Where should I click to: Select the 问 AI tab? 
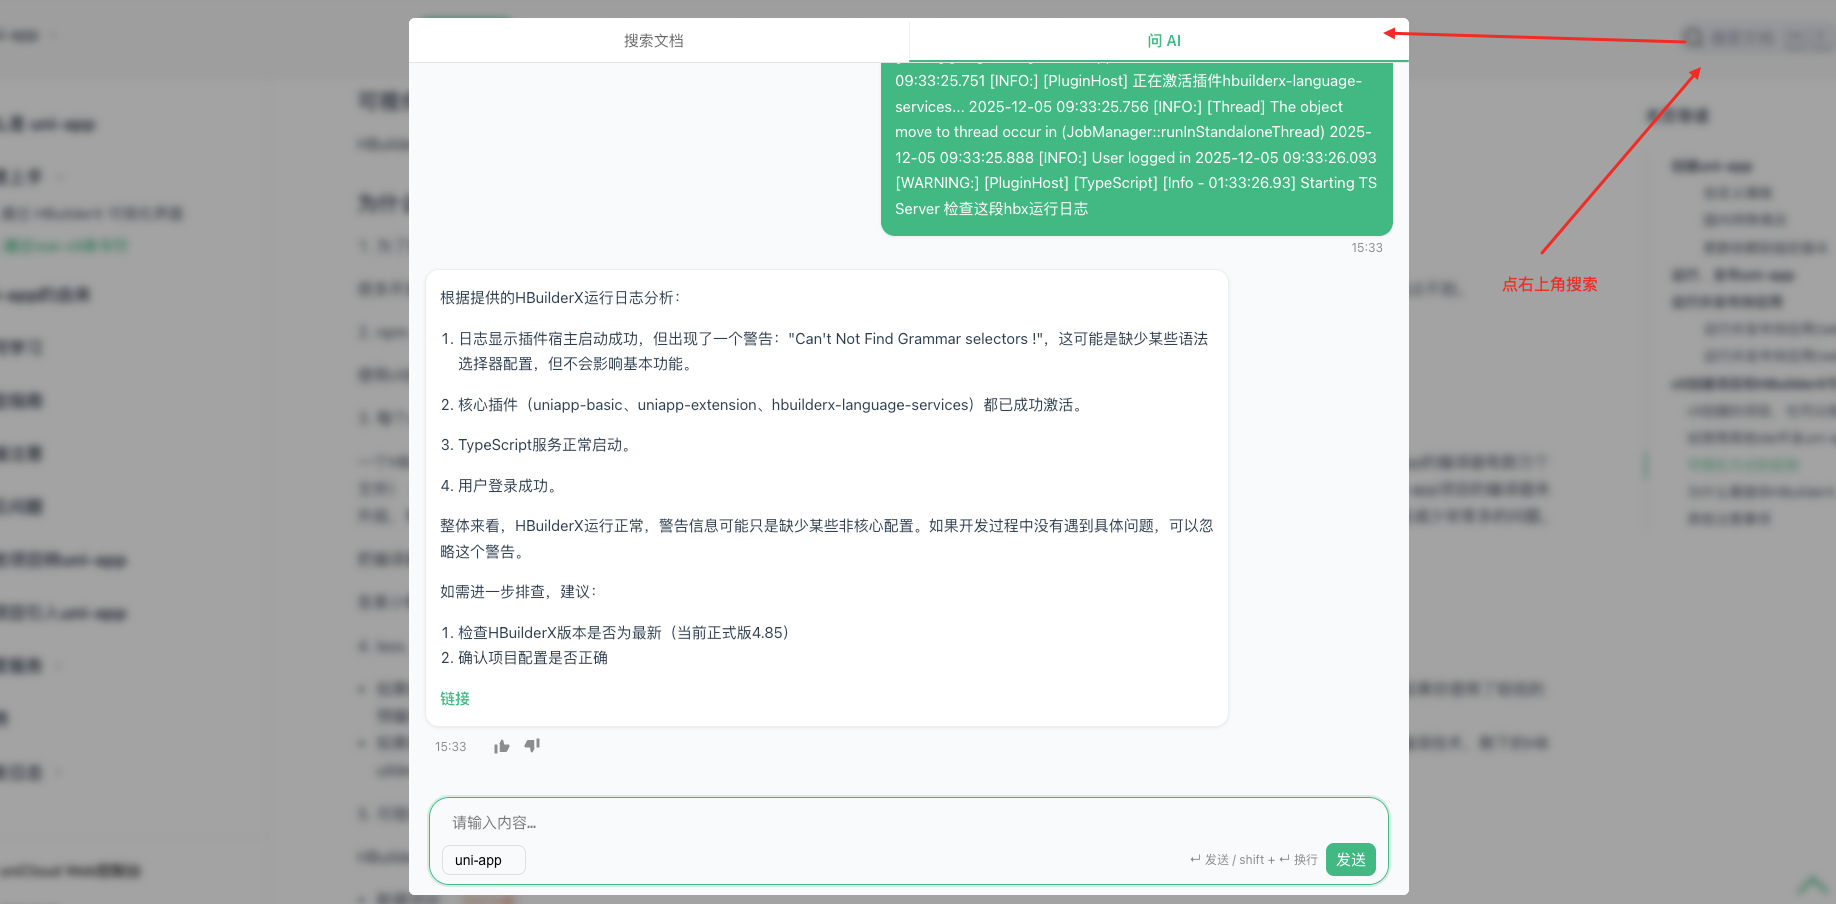tap(1163, 41)
